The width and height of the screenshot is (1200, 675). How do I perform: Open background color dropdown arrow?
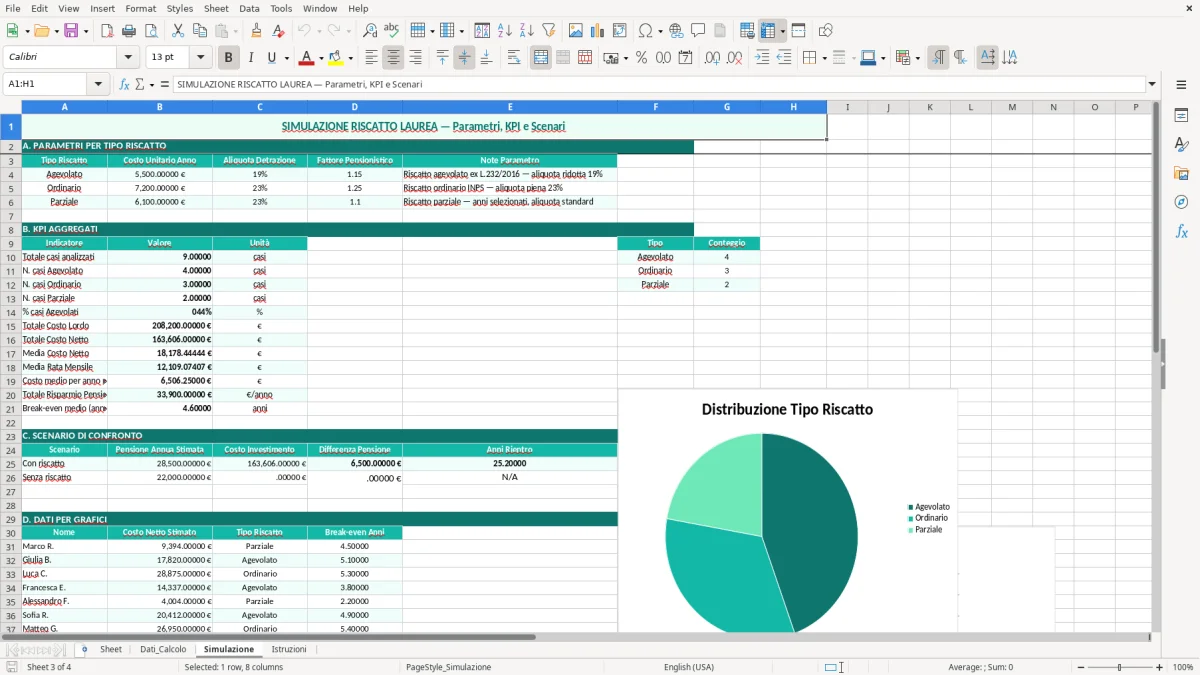point(351,58)
